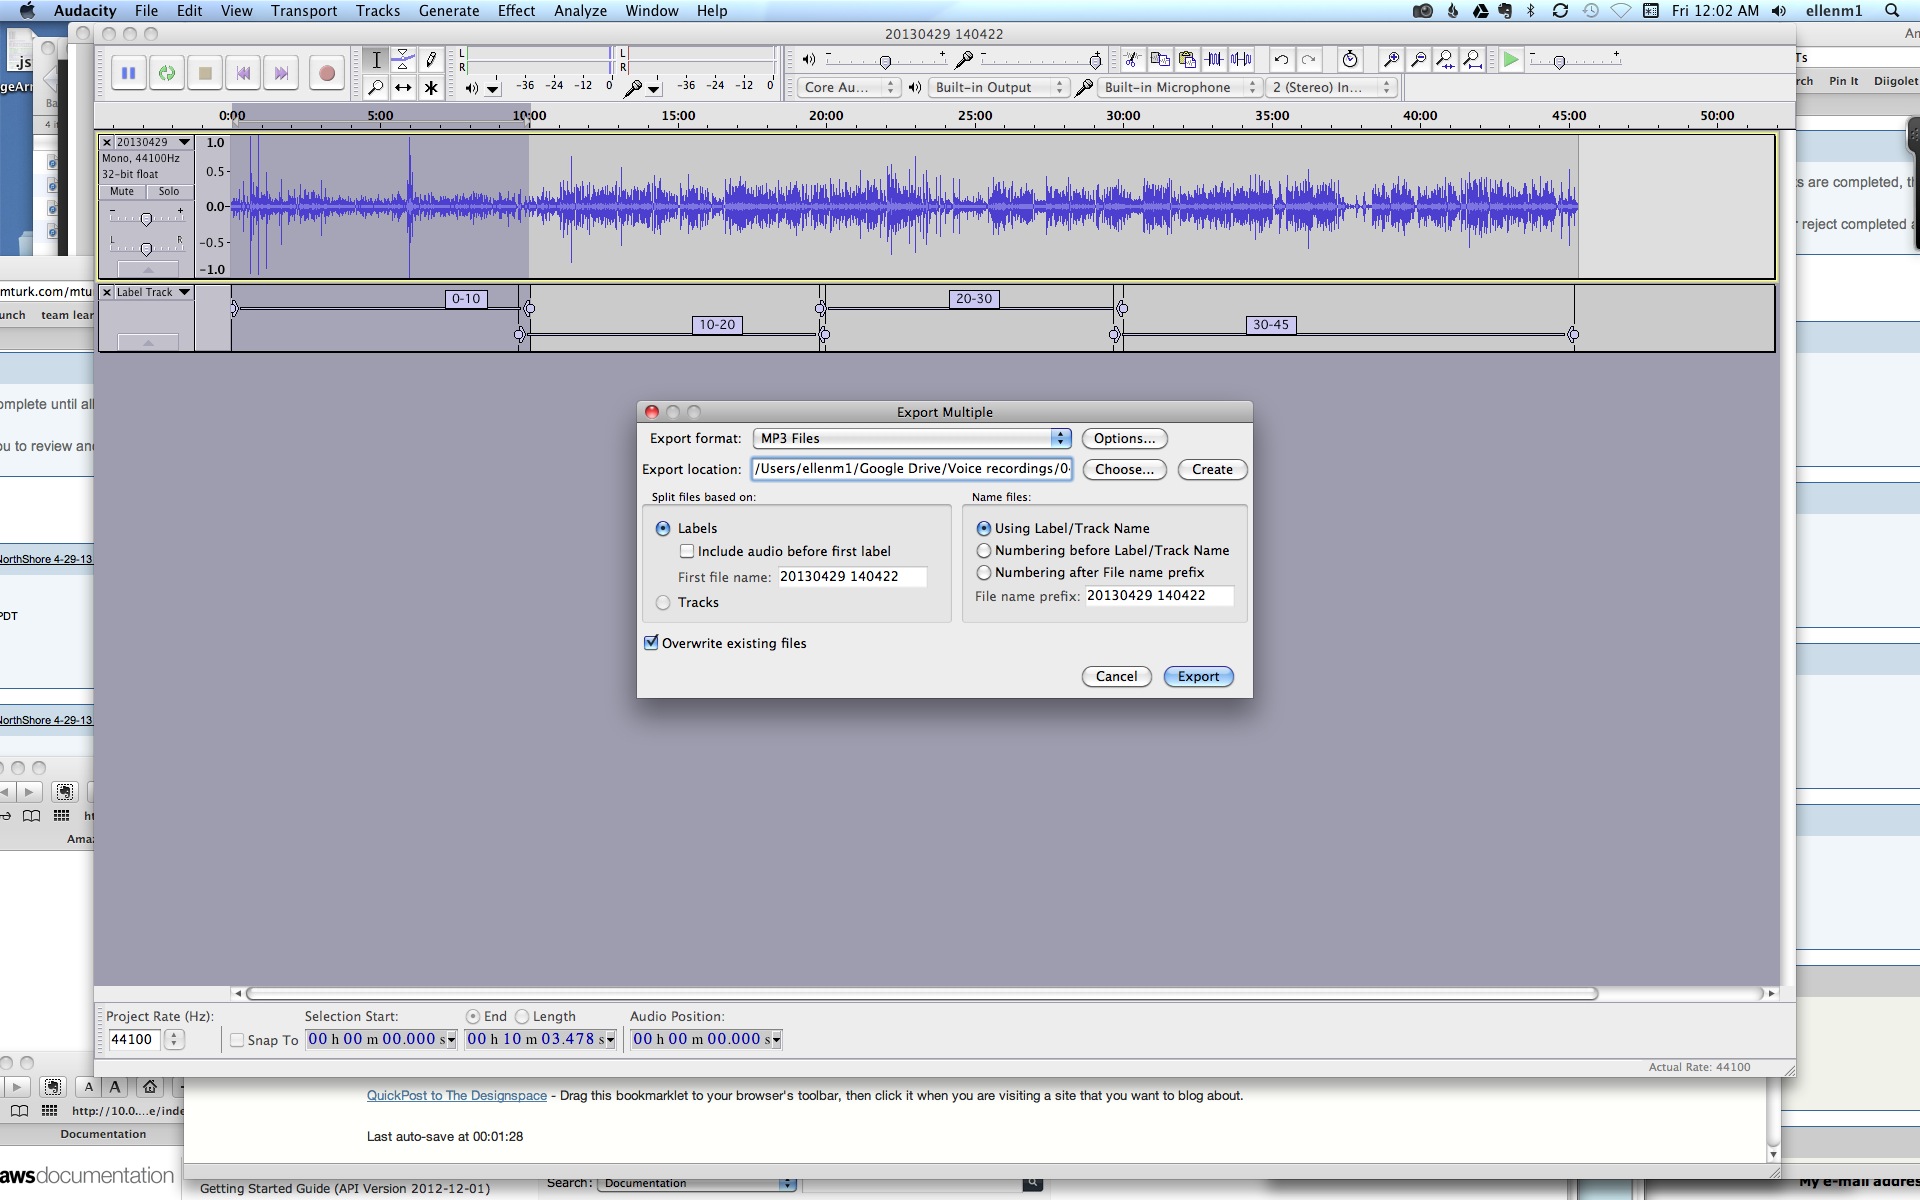Select Numbering before Label/Track Name option

click(984, 550)
